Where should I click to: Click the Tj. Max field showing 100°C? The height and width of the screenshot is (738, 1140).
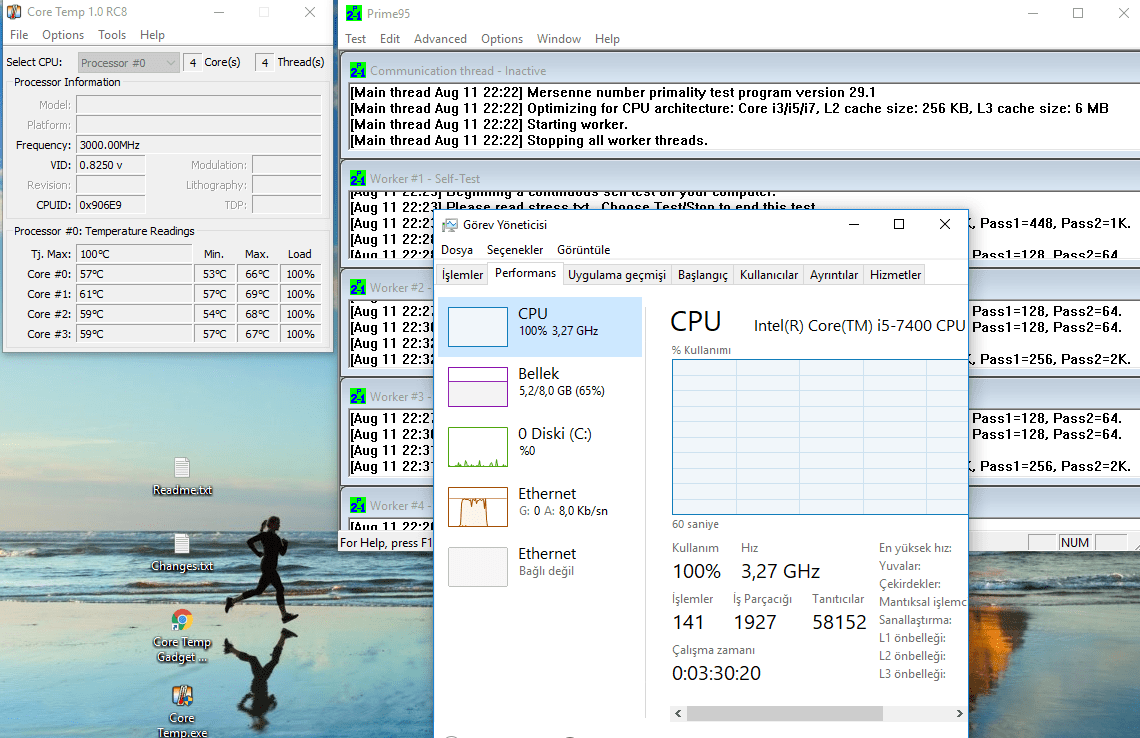pyautogui.click(x=134, y=254)
